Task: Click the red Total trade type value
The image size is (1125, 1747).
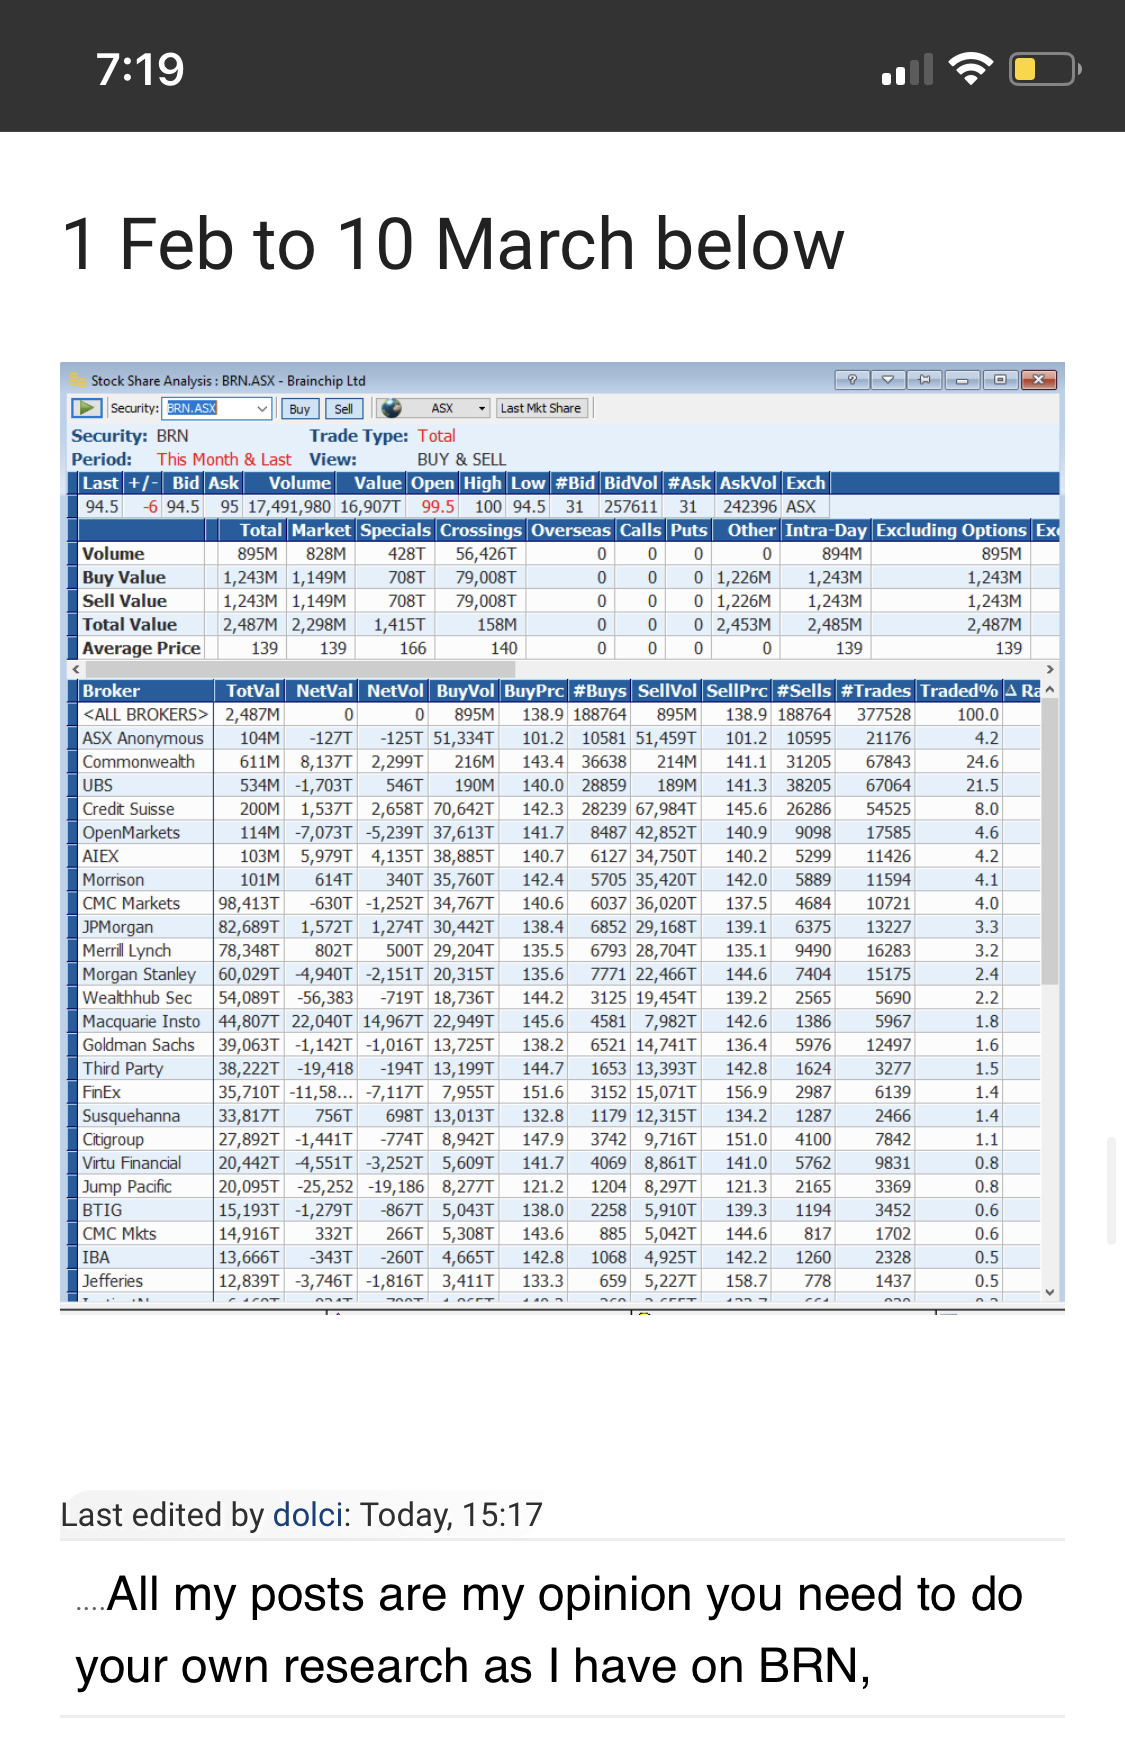Action: coord(436,436)
